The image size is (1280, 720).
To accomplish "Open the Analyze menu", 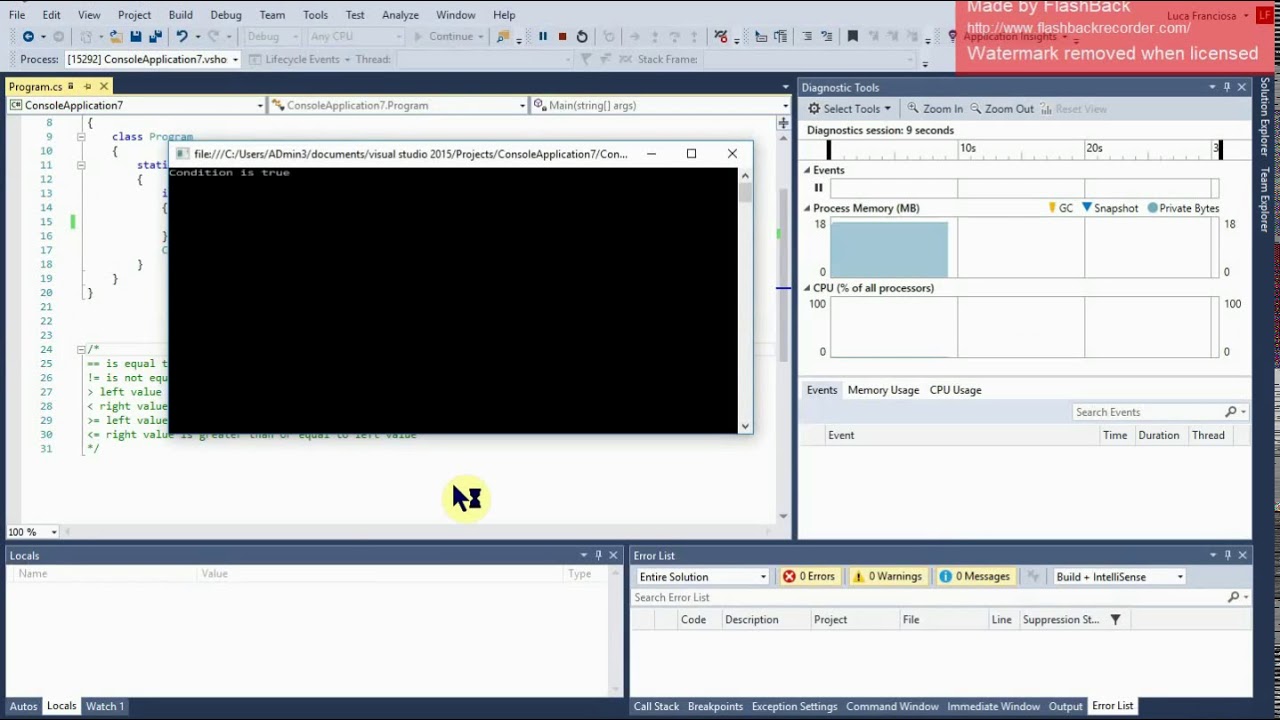I will tap(400, 15).
